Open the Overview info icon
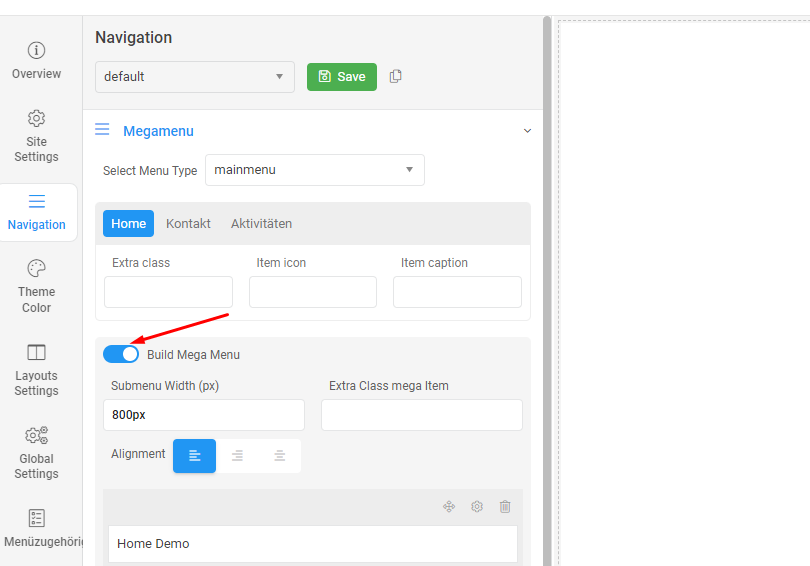This screenshot has width=810, height=566. [36, 51]
